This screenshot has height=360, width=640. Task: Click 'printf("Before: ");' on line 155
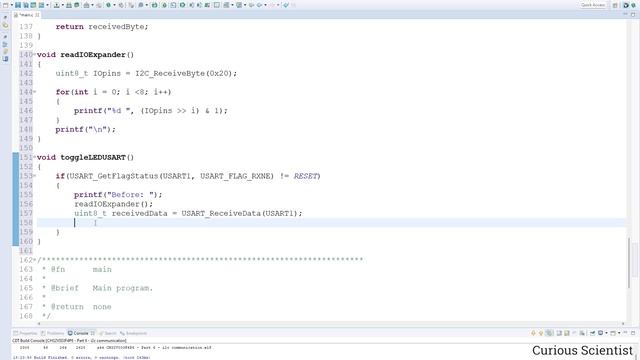tap(118, 194)
